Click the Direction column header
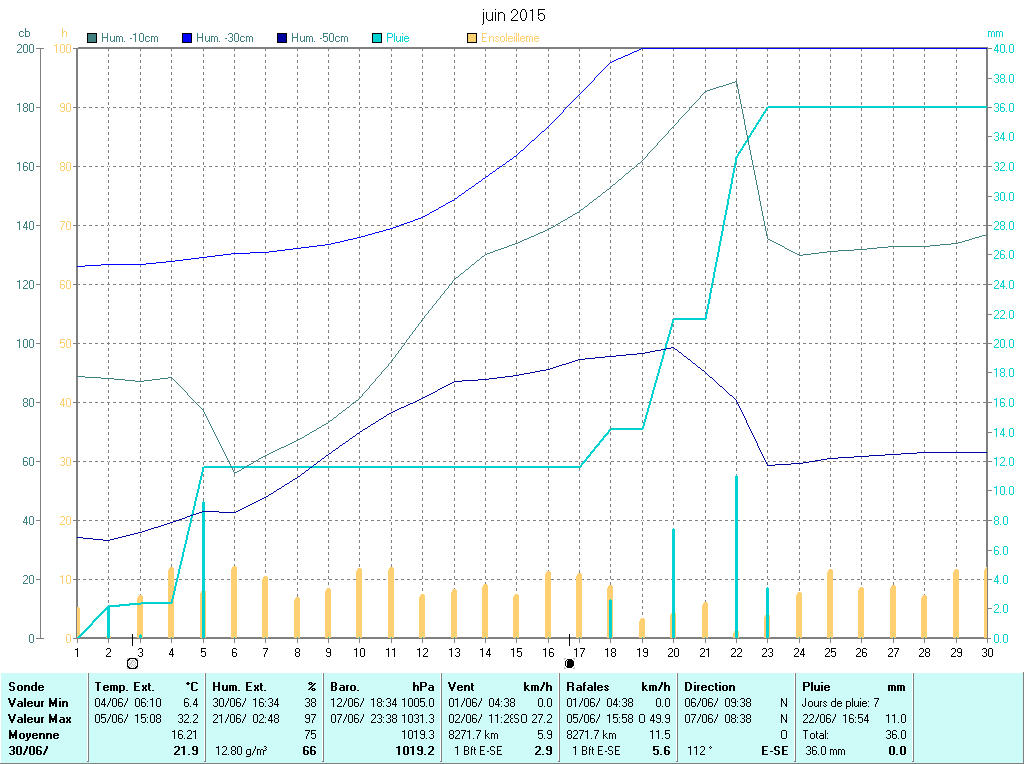This screenshot has height=764, width=1024. [710, 687]
